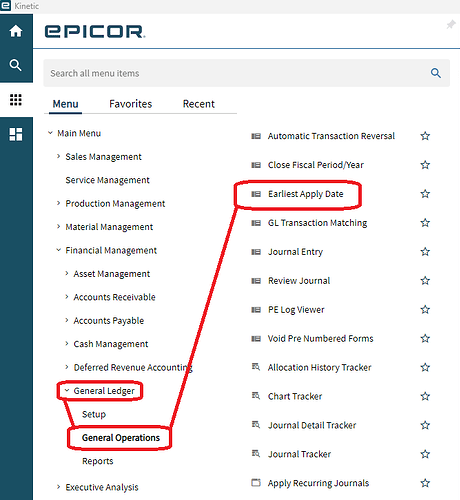
Task: Click tracker icon beside Chart Tracker
Action: 256,396
